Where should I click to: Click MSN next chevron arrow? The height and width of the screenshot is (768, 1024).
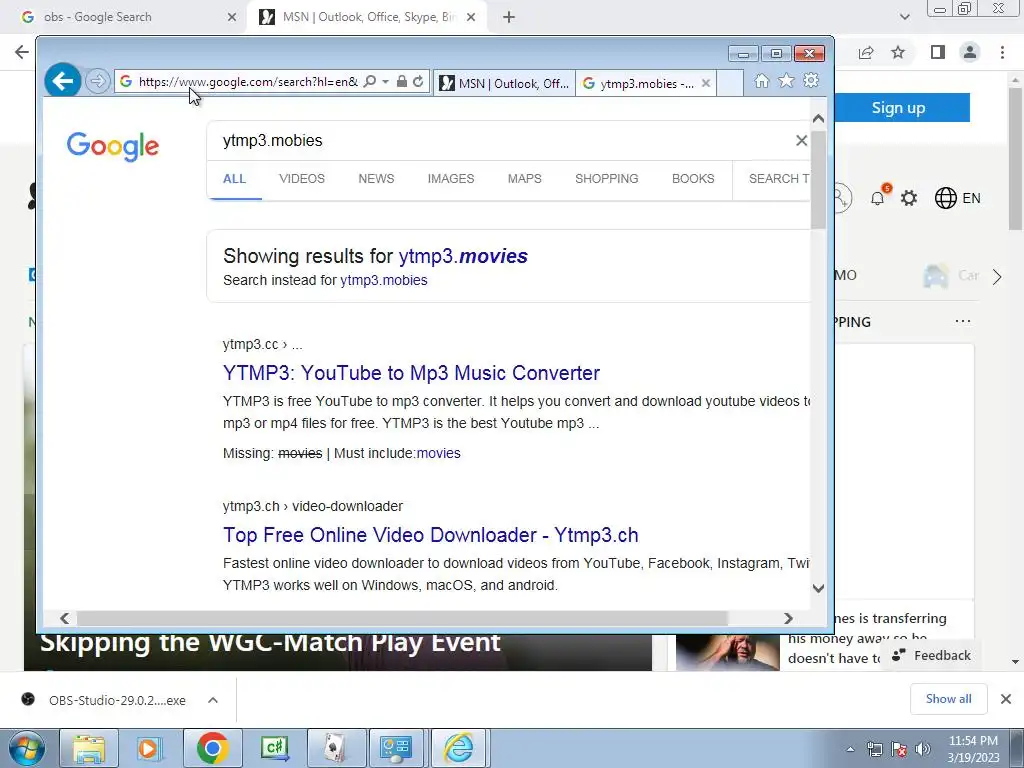[x=997, y=277]
